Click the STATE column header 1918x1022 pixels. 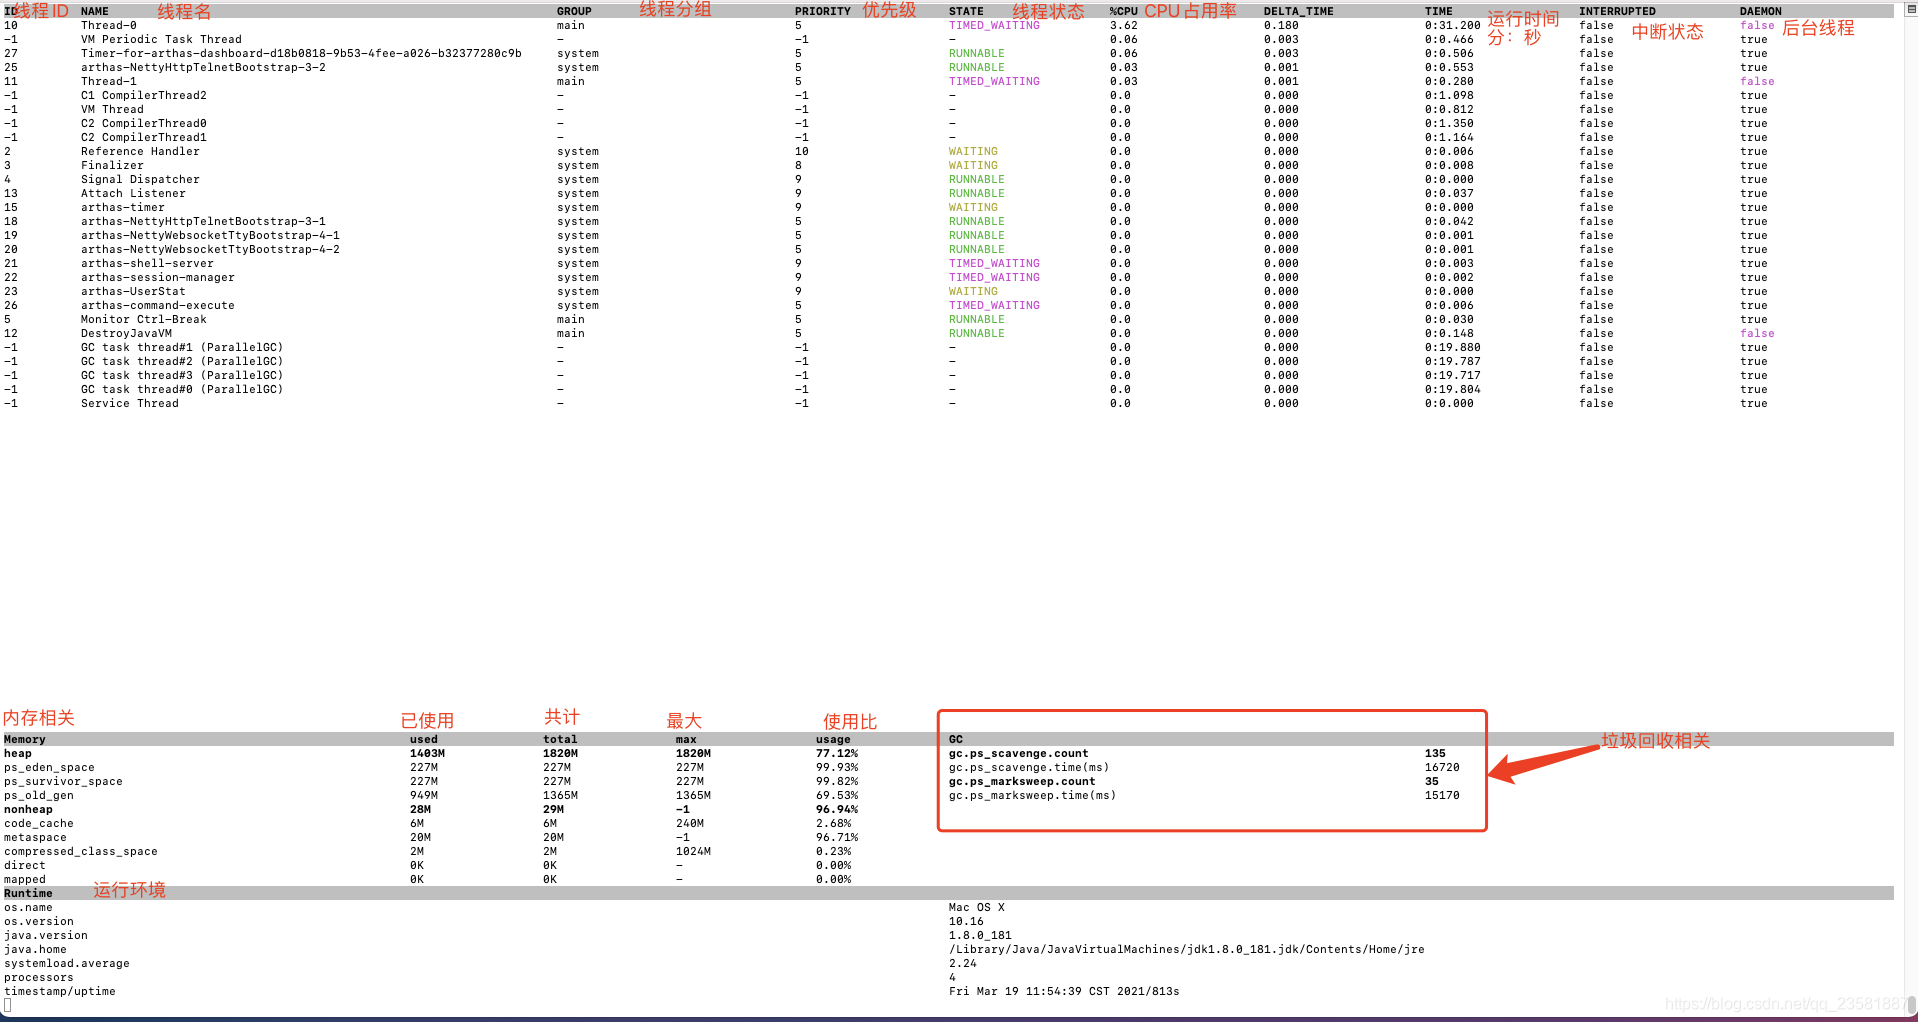(x=966, y=12)
